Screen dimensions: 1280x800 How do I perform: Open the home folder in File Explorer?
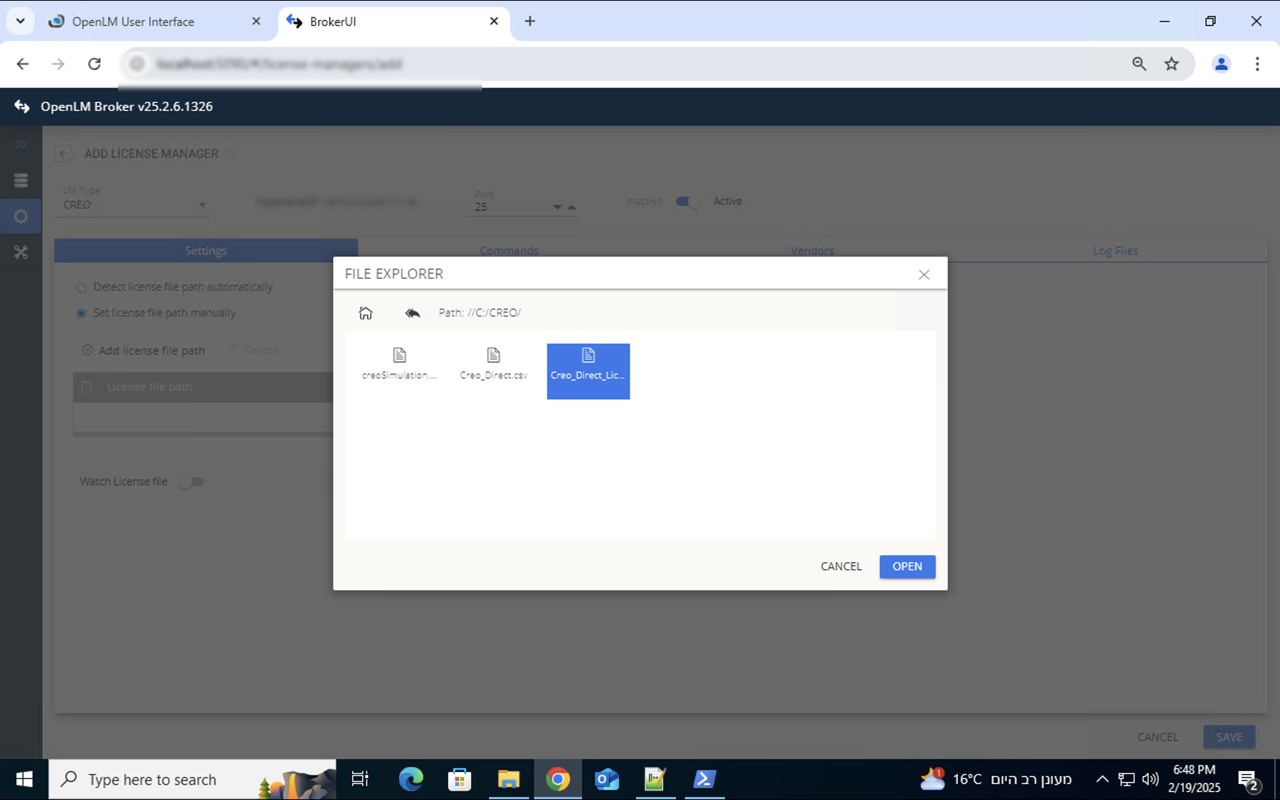coord(366,312)
